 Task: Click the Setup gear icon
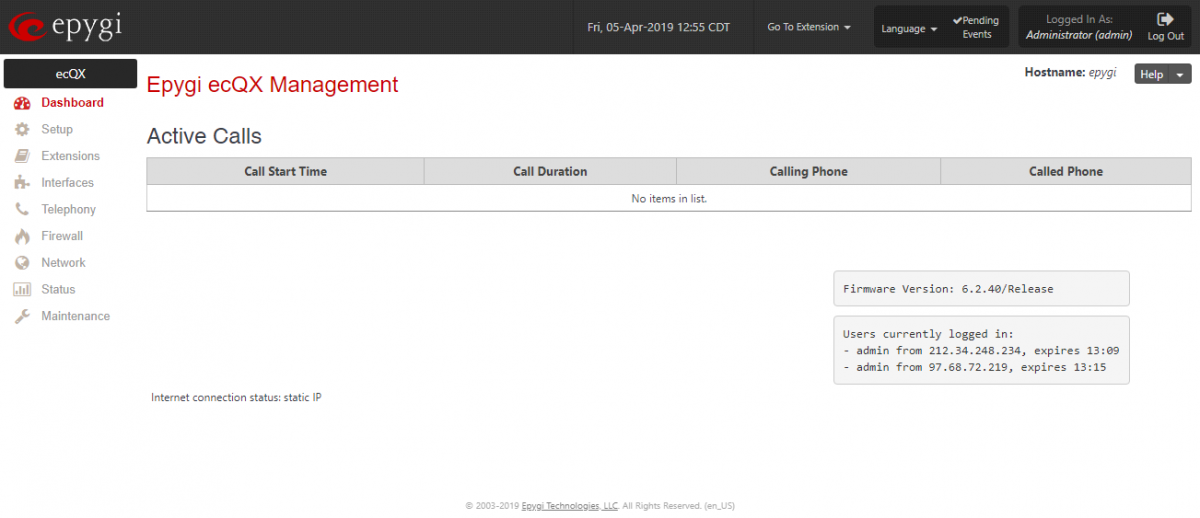coord(22,130)
